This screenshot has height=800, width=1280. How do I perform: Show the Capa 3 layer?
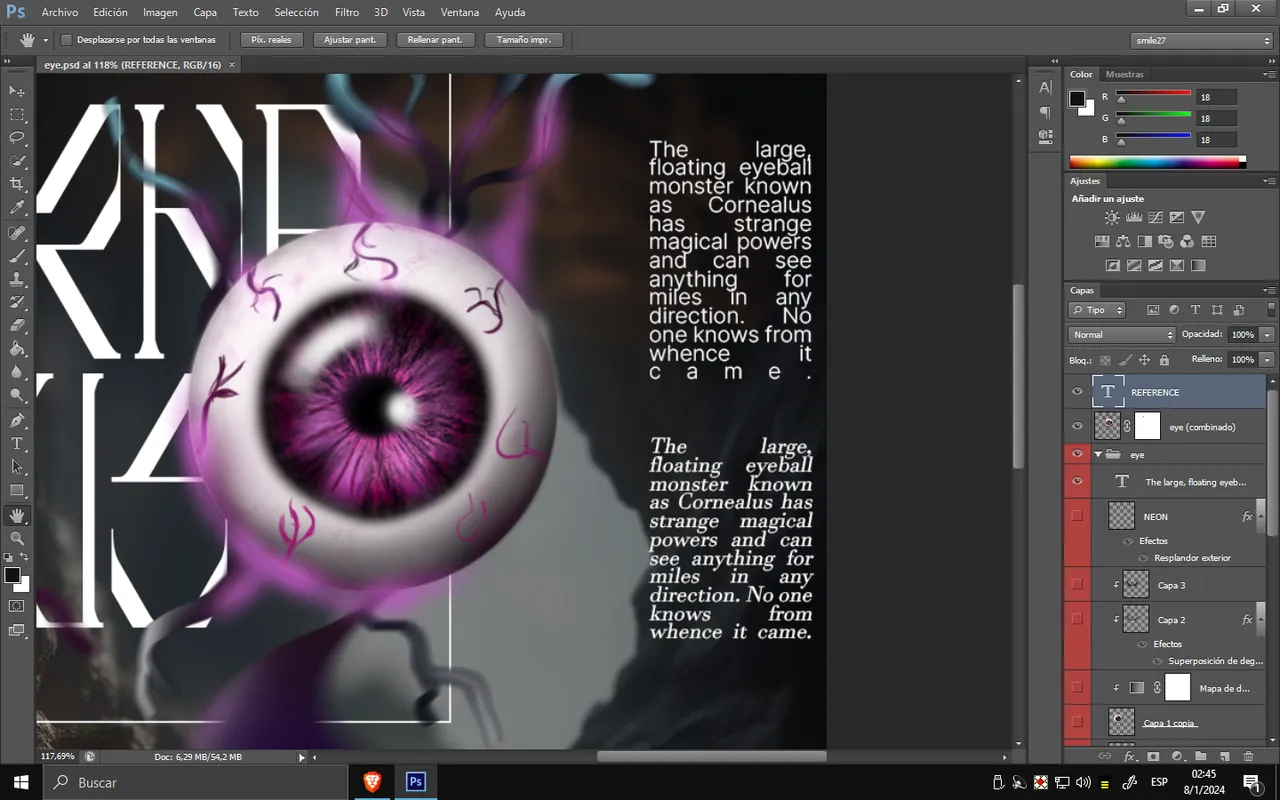(x=1077, y=584)
